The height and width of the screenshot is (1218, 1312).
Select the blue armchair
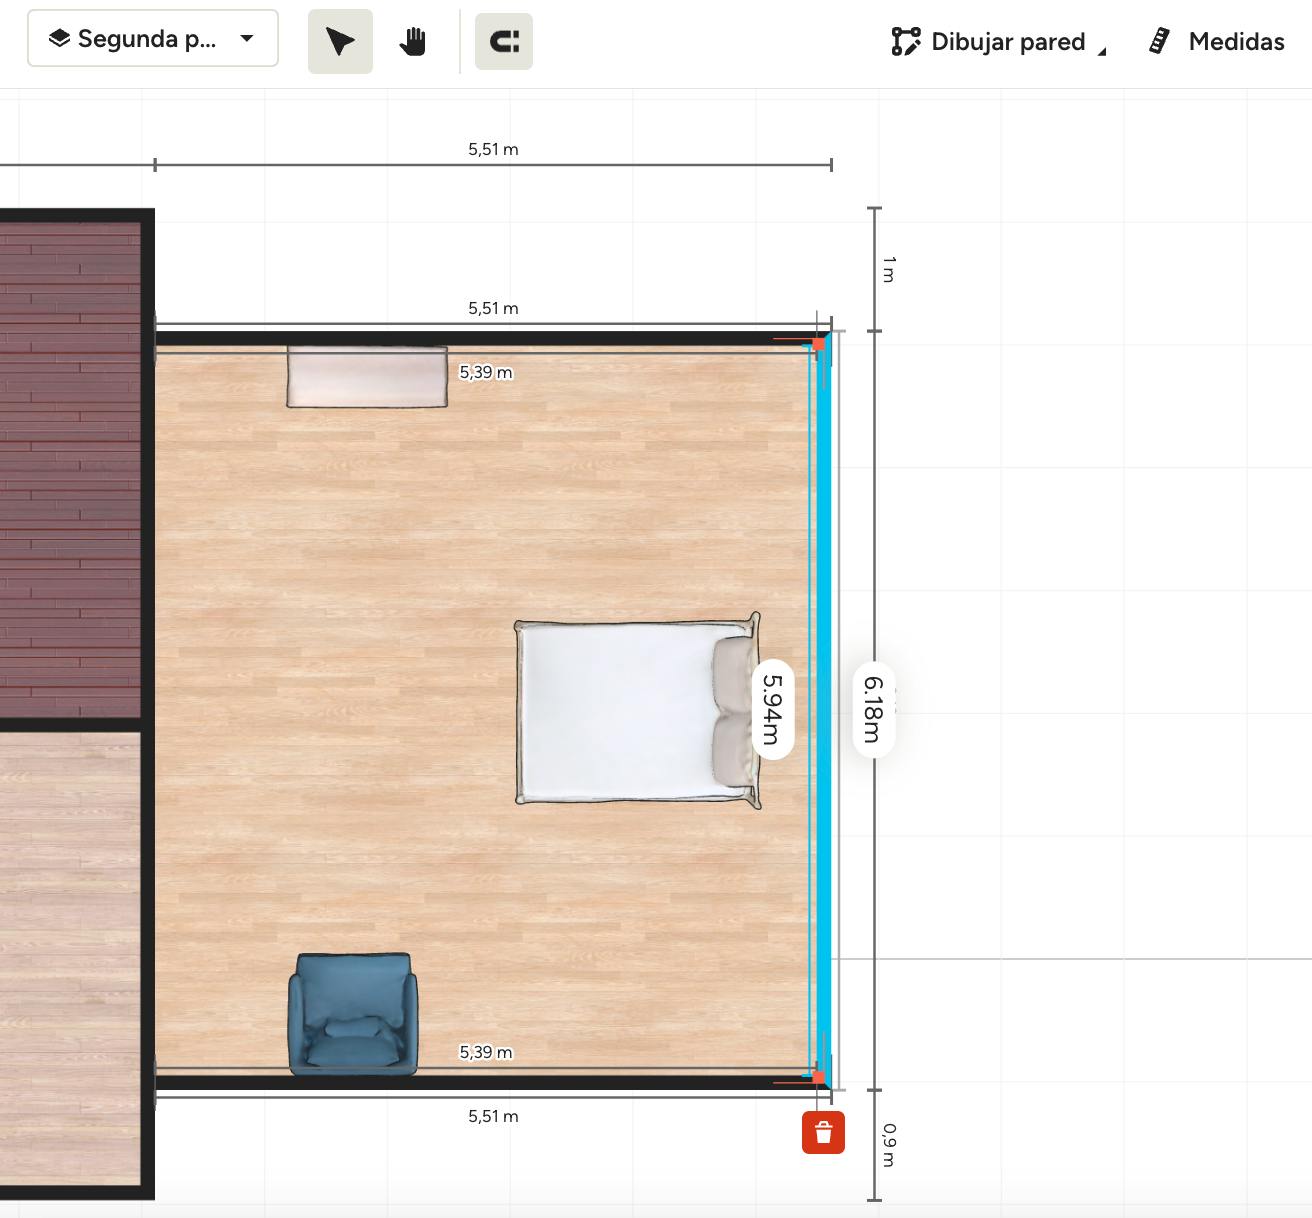coord(352,1012)
